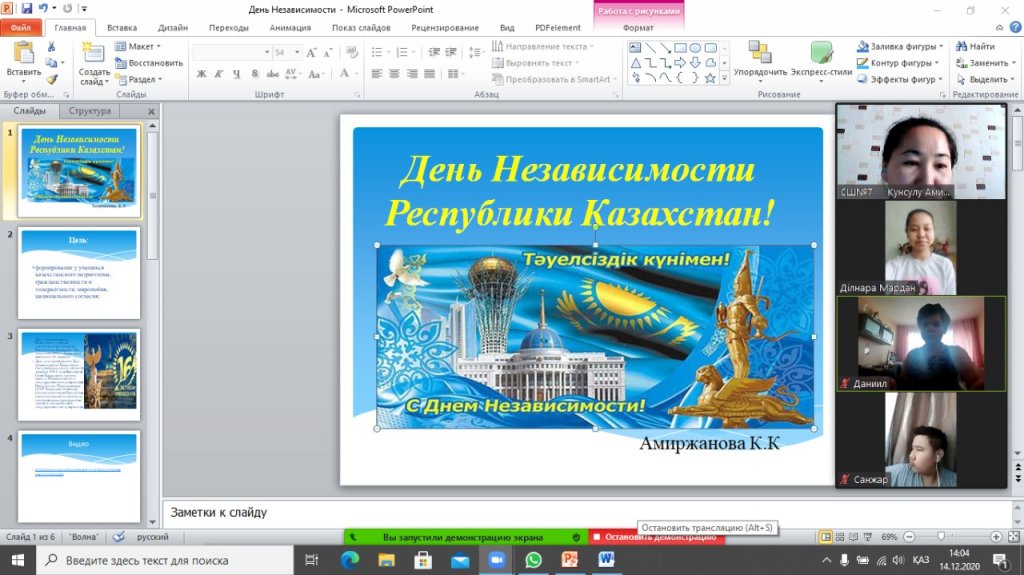Select the five-point star shape

pyautogui.click(x=710, y=78)
